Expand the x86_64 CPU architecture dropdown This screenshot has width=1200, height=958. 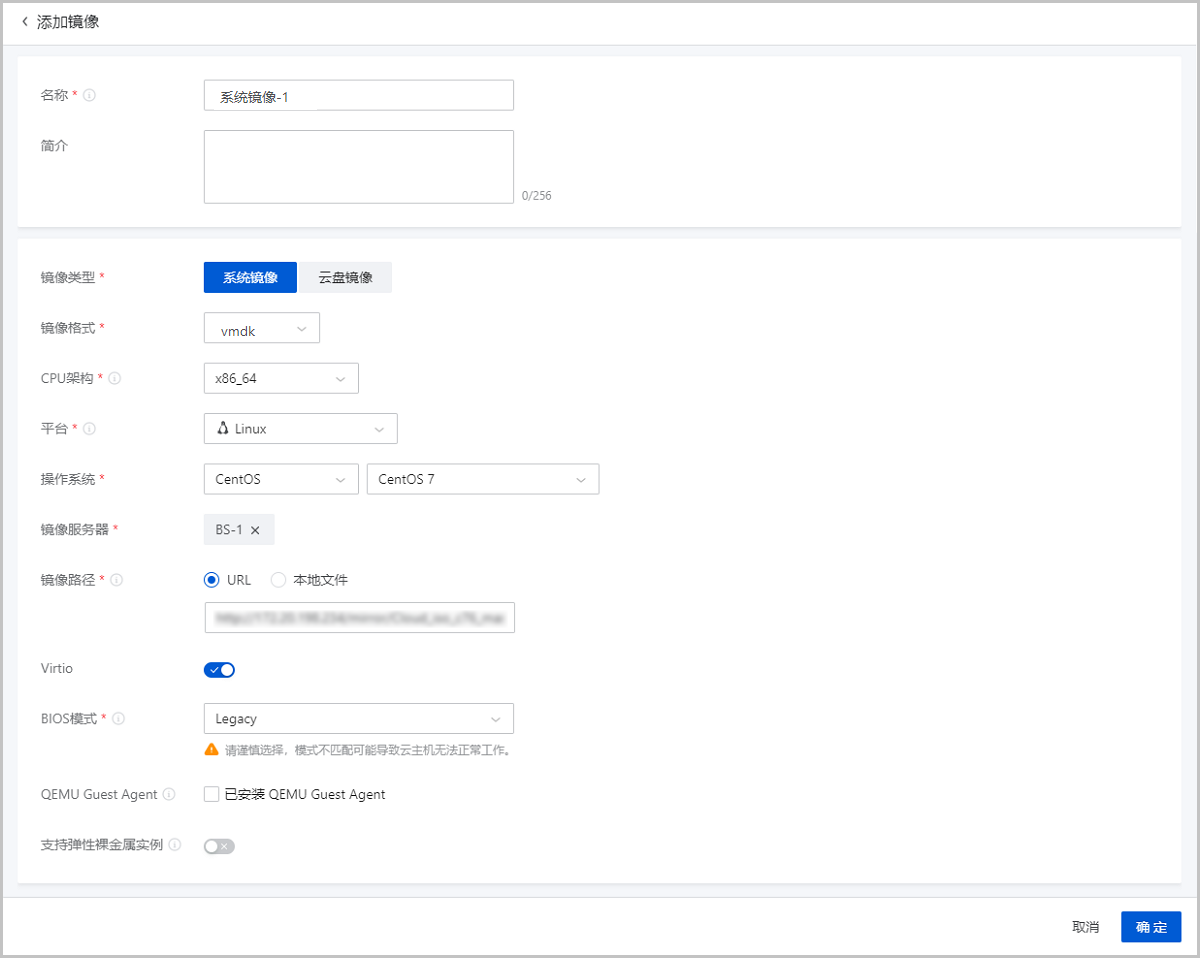click(x=280, y=378)
